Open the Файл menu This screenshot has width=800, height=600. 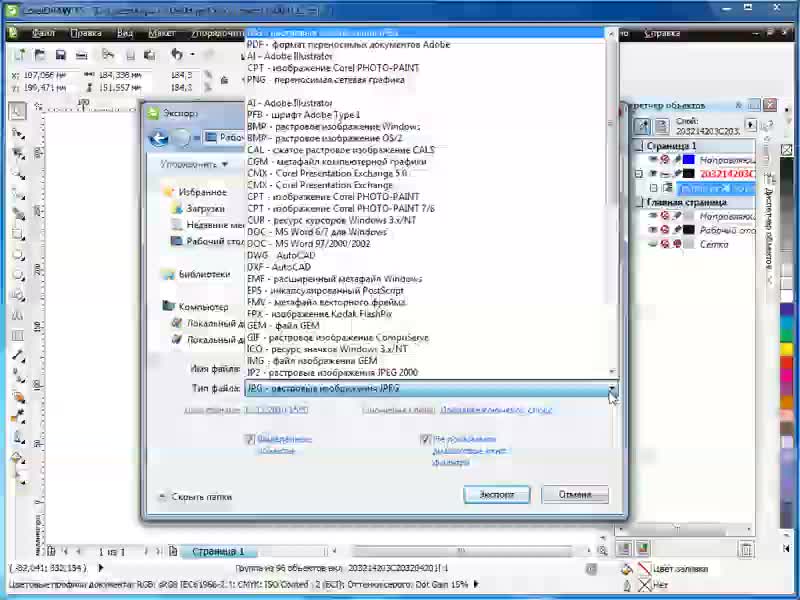pyautogui.click(x=43, y=33)
